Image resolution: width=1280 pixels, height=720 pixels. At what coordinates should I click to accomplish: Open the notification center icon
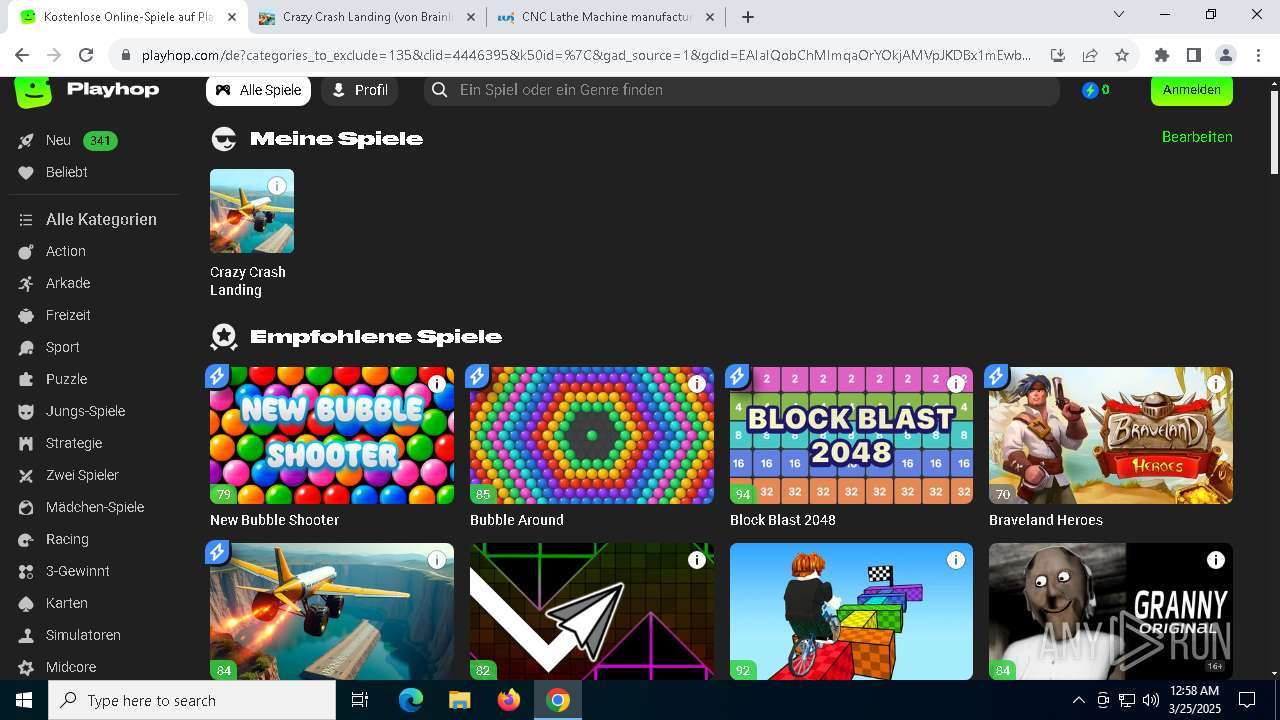pos(1247,700)
